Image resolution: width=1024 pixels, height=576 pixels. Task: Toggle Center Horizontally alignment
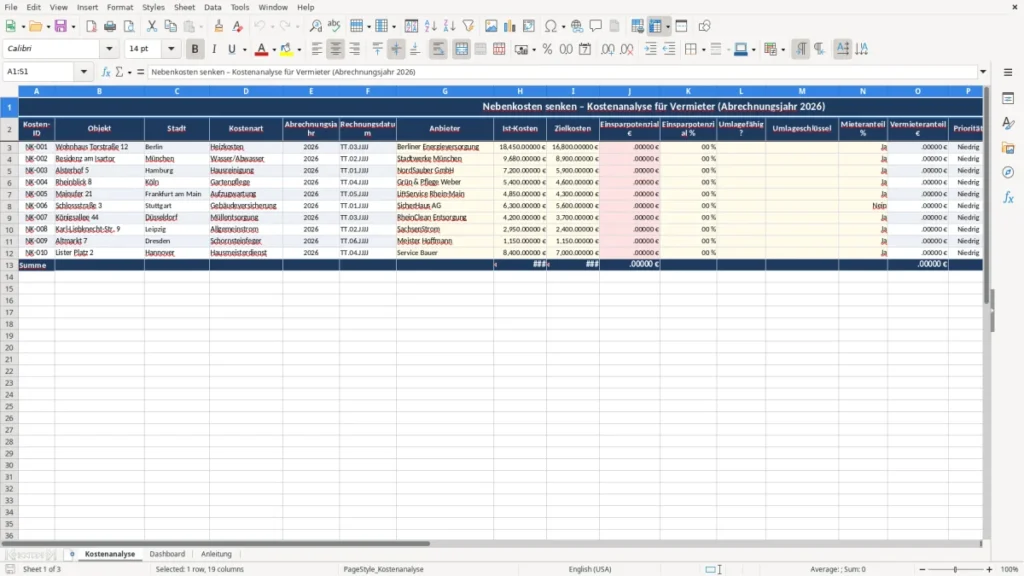click(336, 49)
